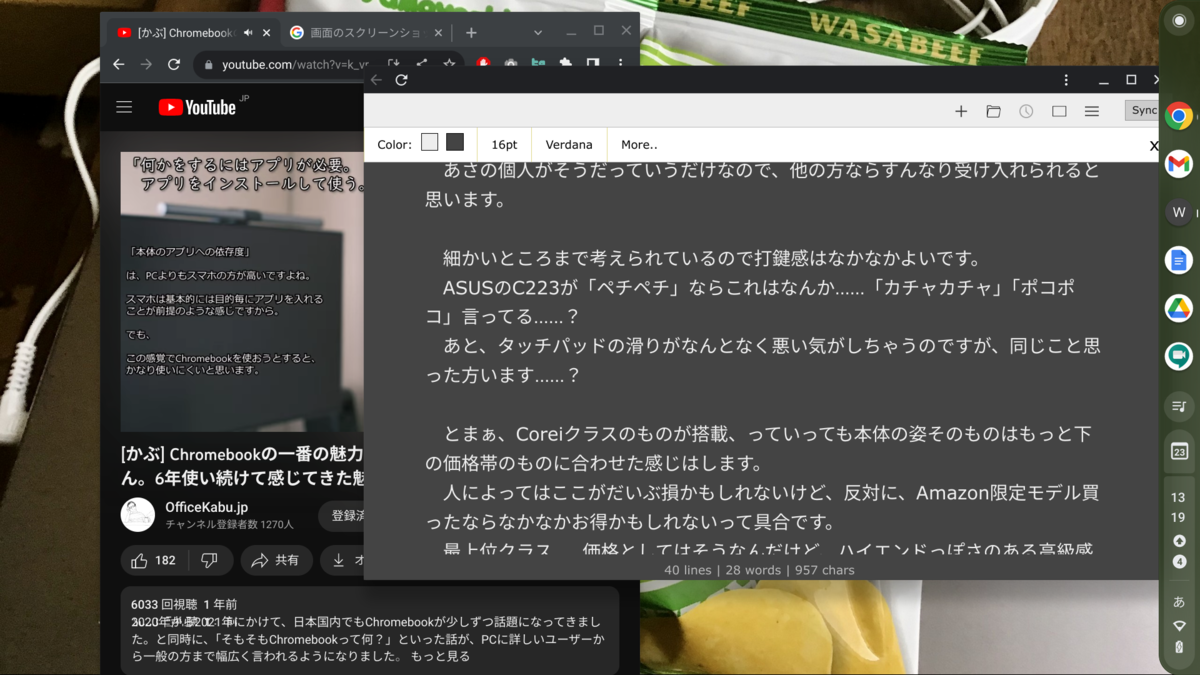Go back in the text editor window
Image resolution: width=1200 pixels, height=675 pixels.
pos(376,80)
